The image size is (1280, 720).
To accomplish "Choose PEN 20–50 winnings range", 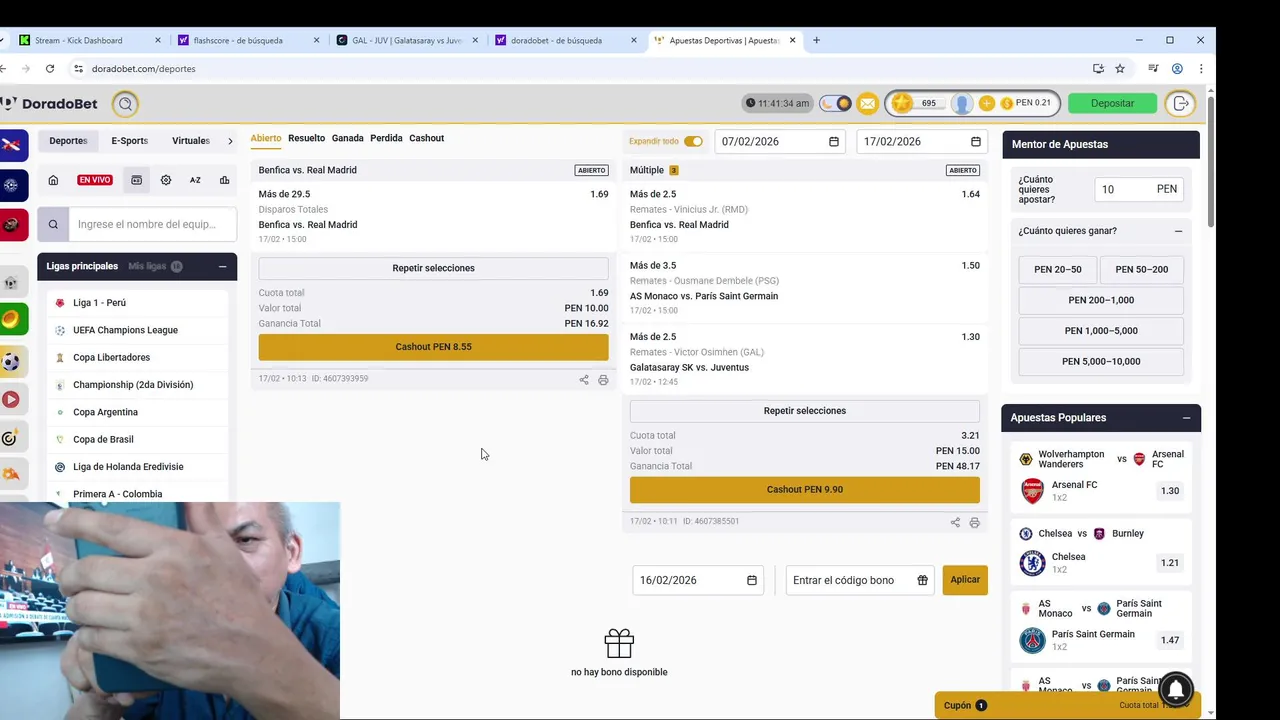I will pyautogui.click(x=1058, y=269).
